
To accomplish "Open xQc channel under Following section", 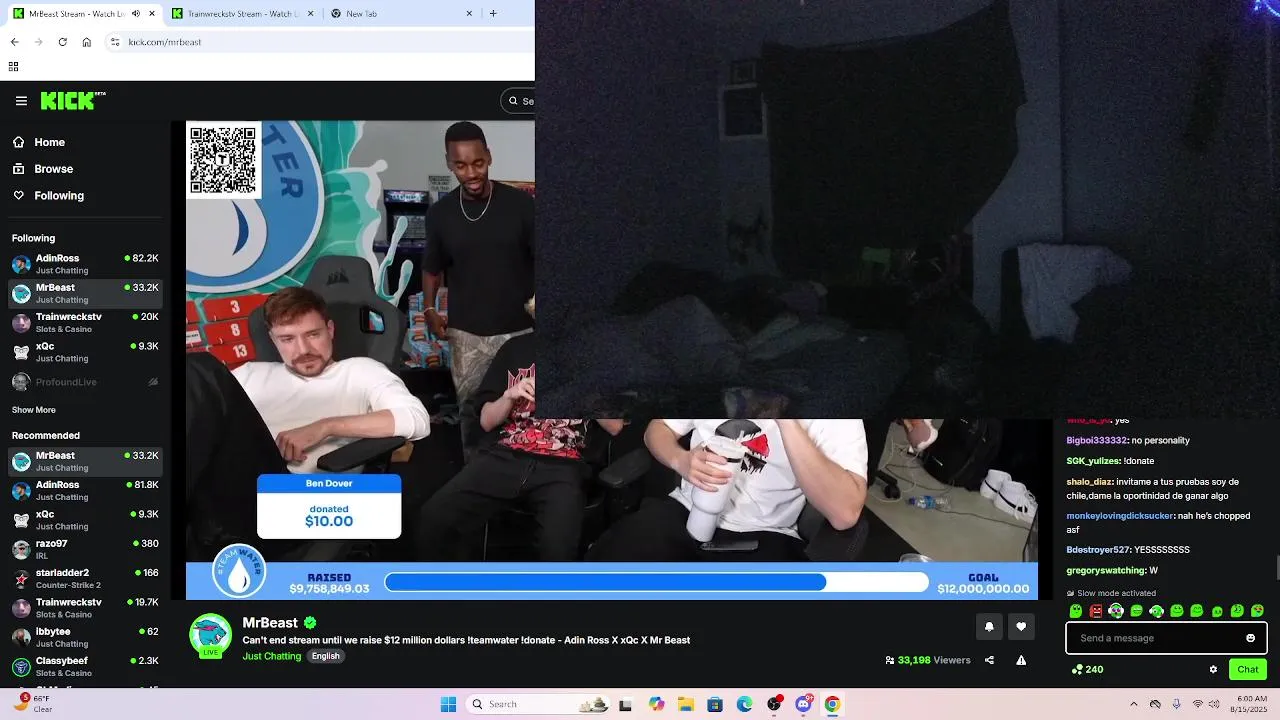I will (x=85, y=352).
